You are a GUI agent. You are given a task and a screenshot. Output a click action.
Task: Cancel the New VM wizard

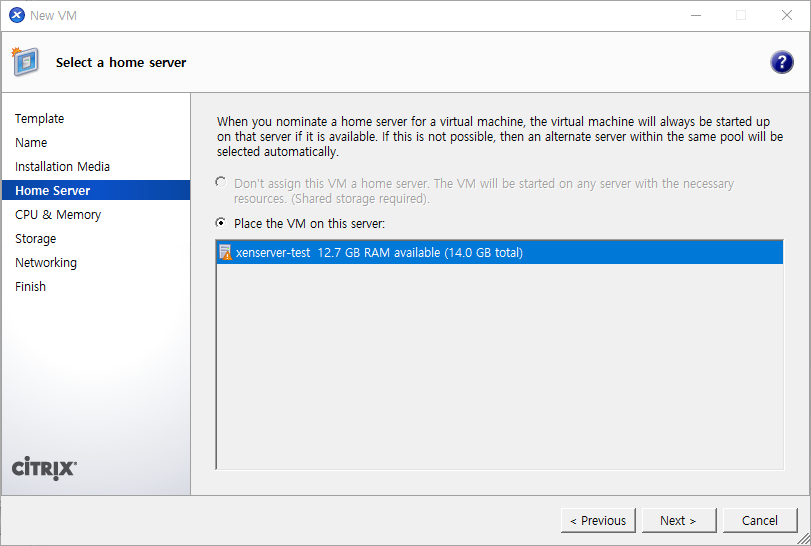759,520
